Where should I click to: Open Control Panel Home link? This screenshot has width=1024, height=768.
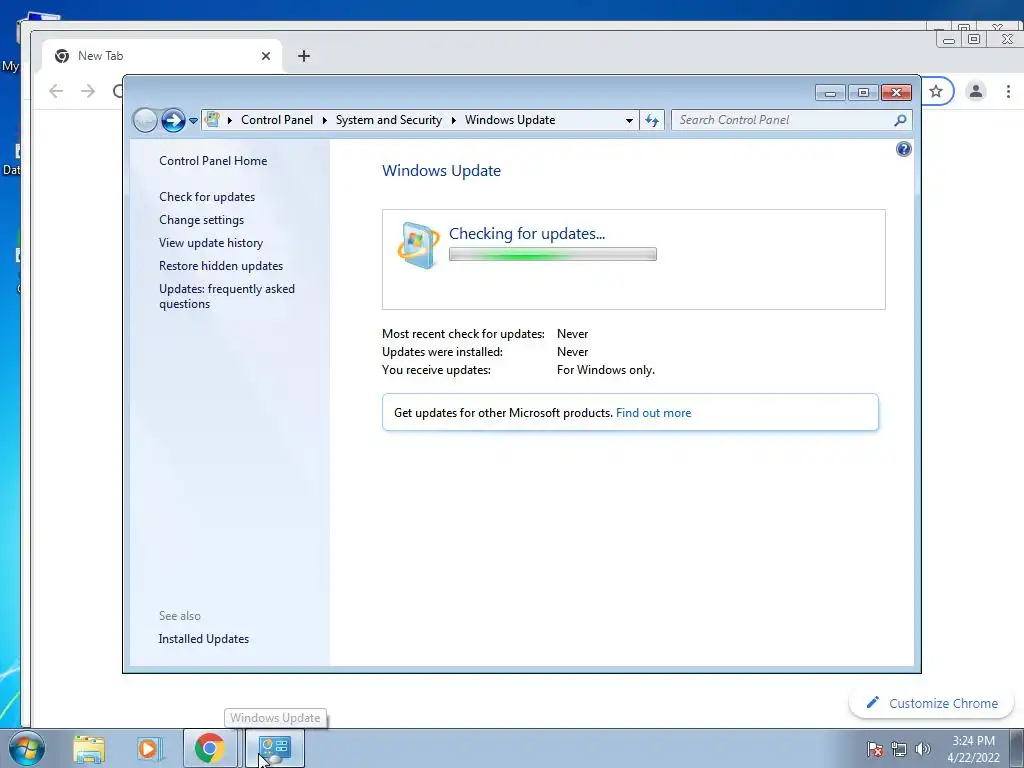213,161
